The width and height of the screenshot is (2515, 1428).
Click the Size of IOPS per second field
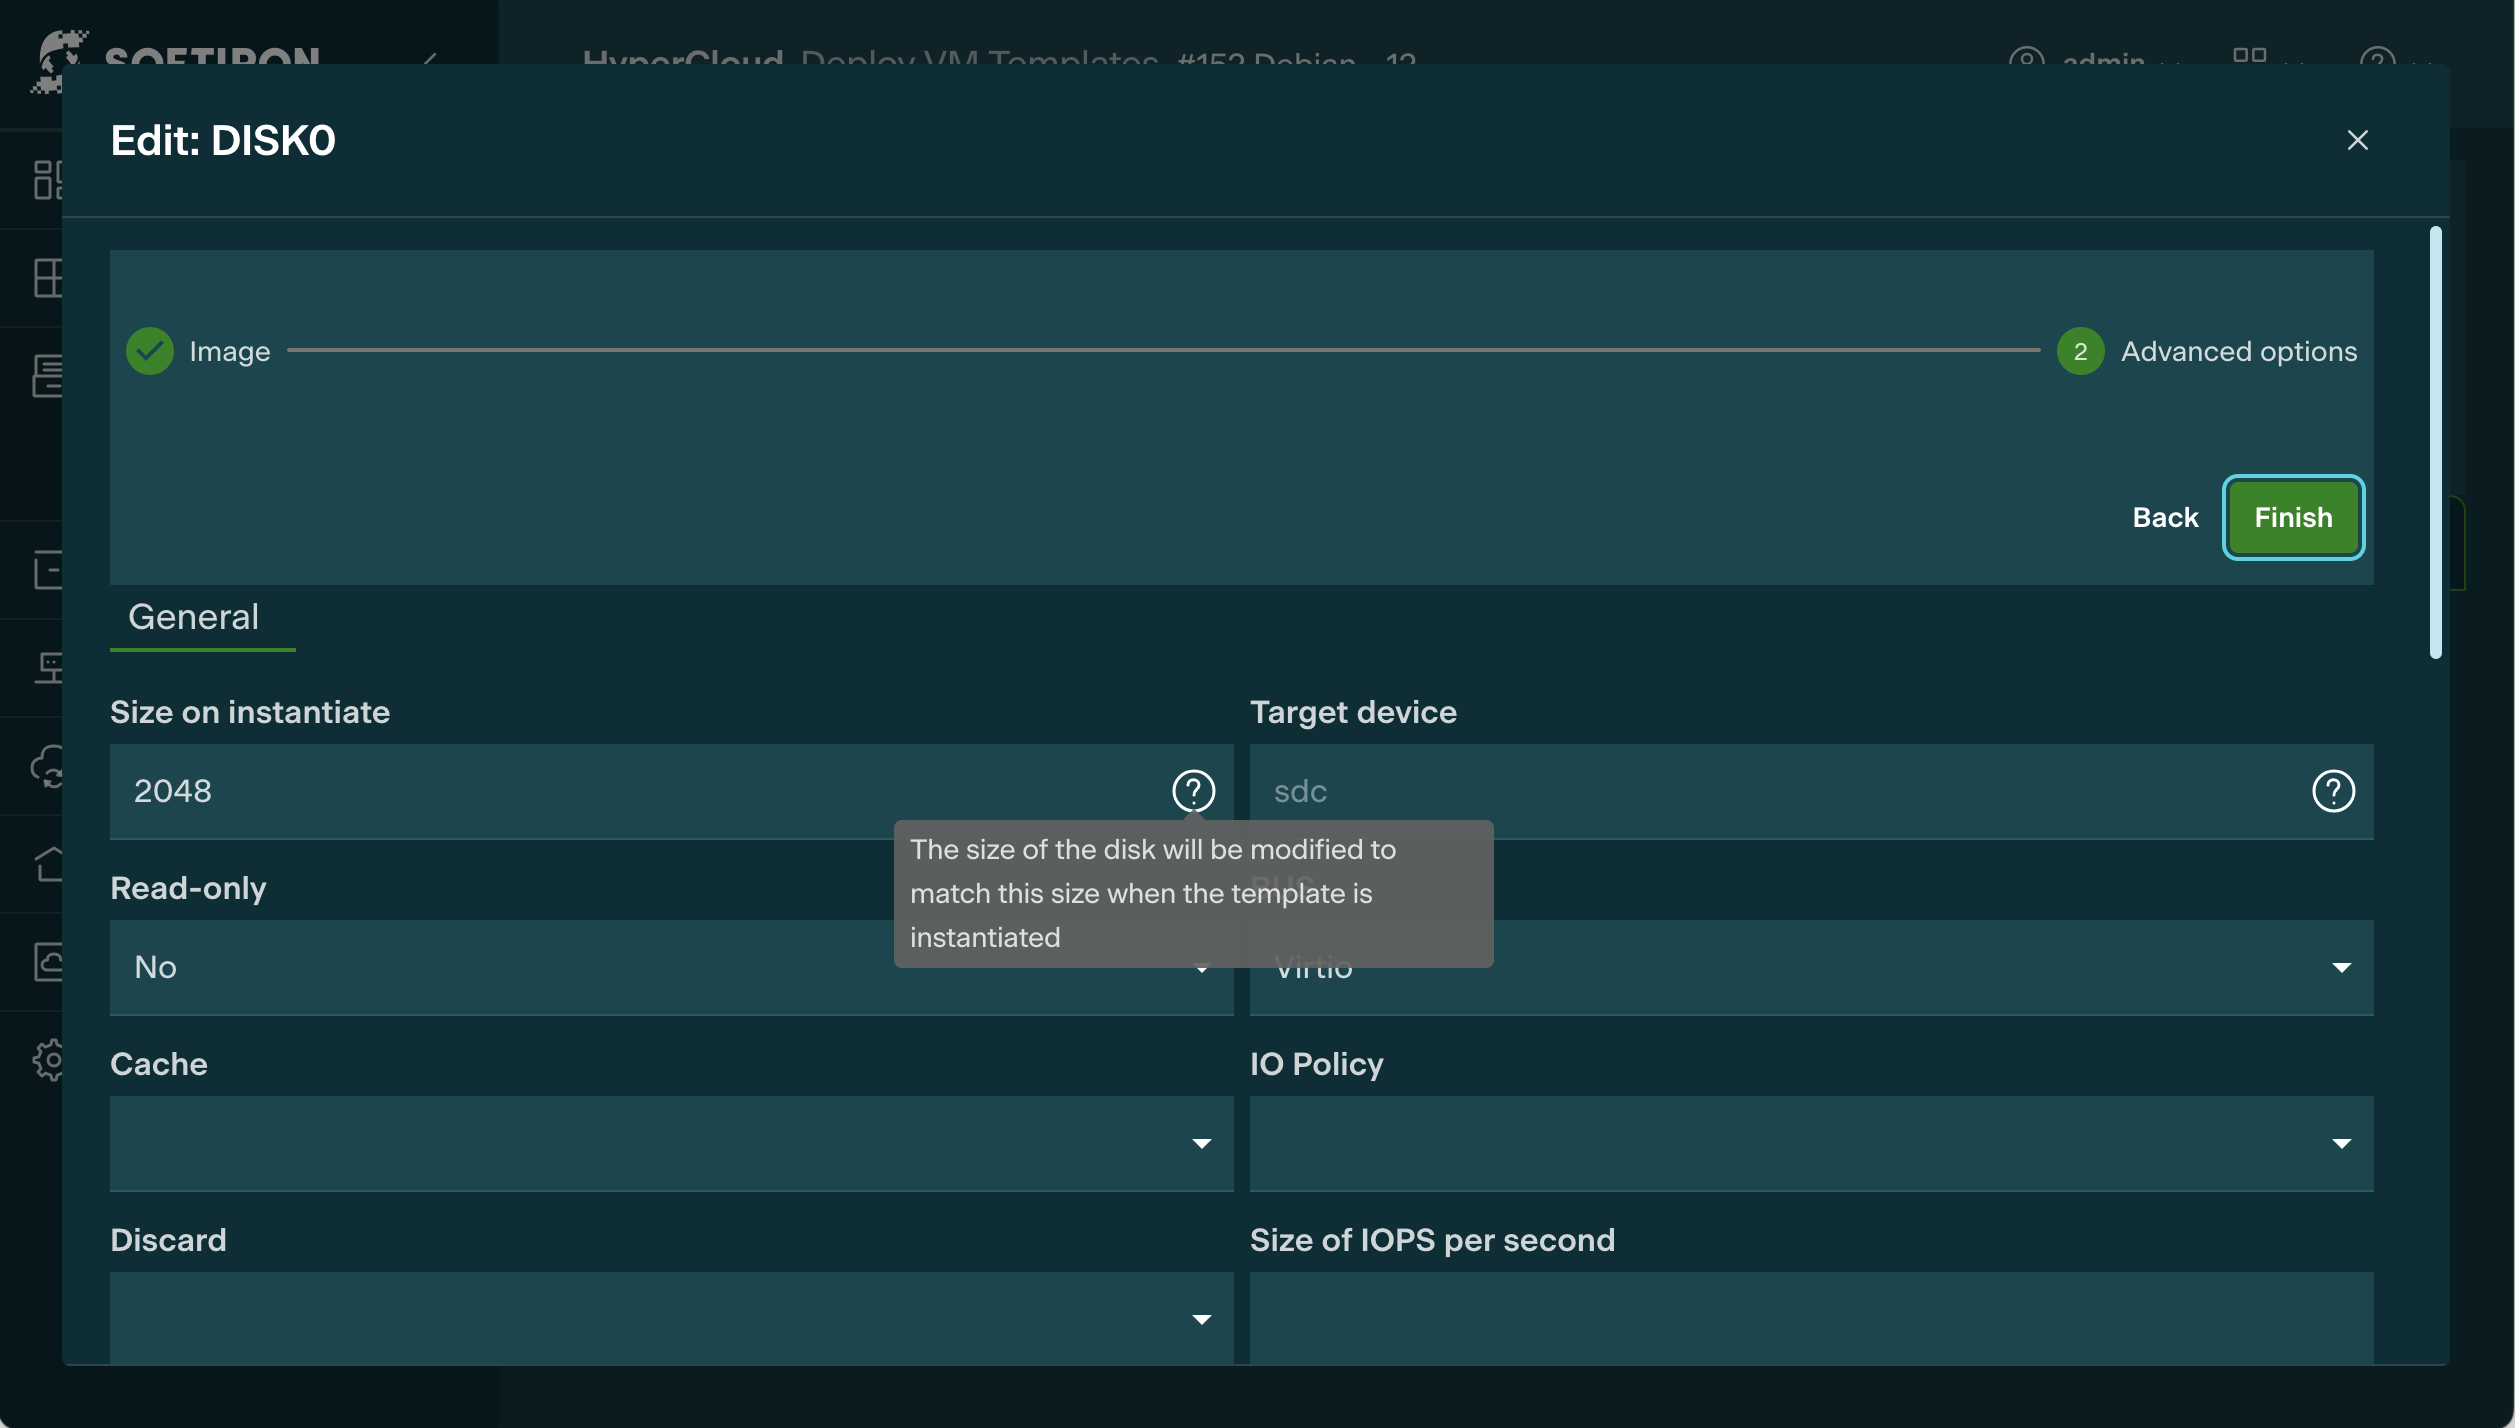point(1810,1318)
